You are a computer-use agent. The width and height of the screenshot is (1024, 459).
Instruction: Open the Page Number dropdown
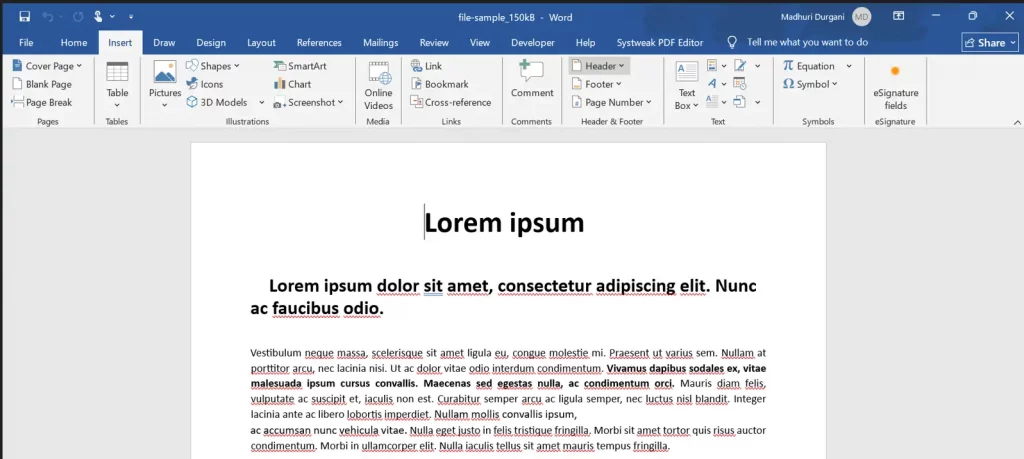[611, 103]
